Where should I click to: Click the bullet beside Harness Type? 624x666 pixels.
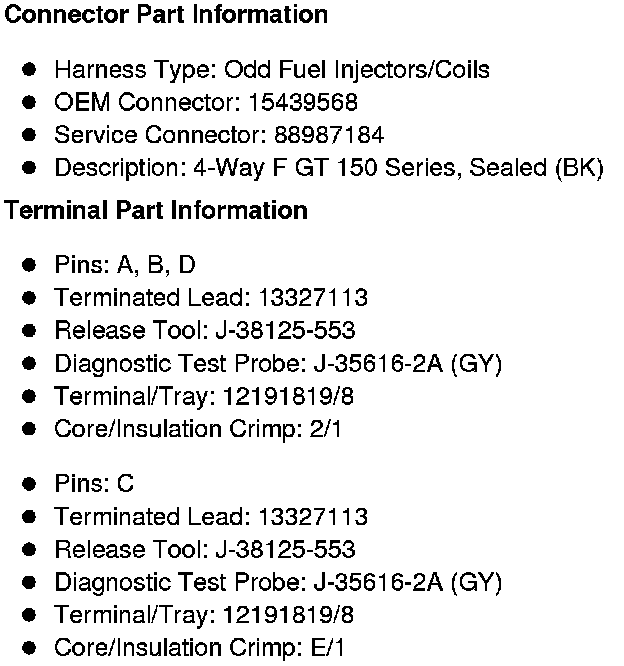(x=30, y=70)
